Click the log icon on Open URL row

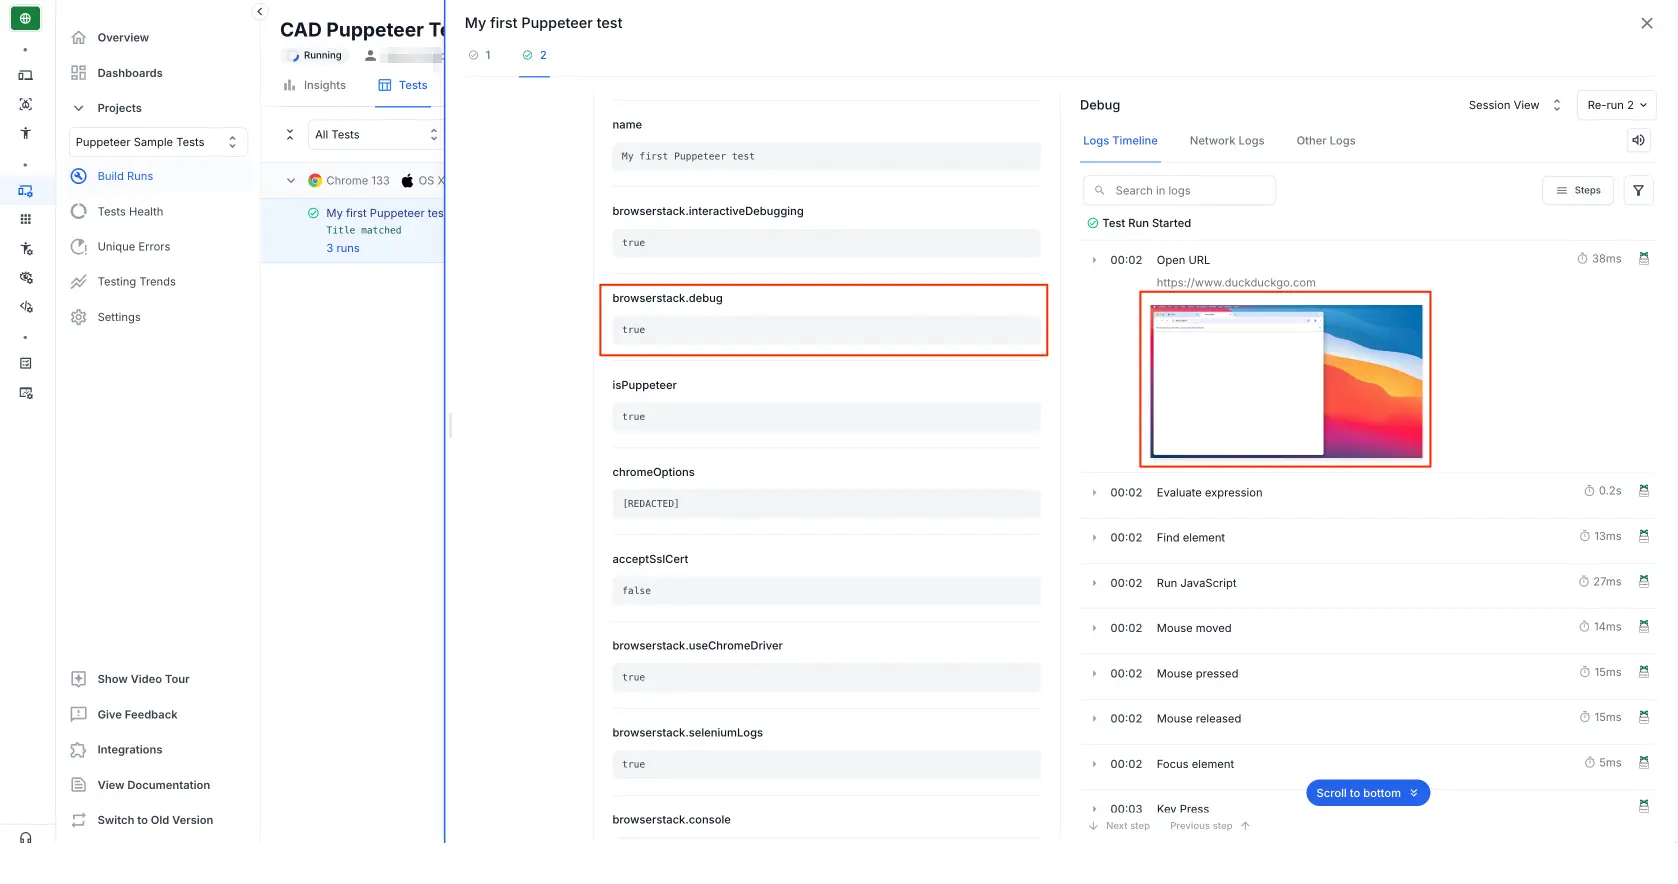1643,259
